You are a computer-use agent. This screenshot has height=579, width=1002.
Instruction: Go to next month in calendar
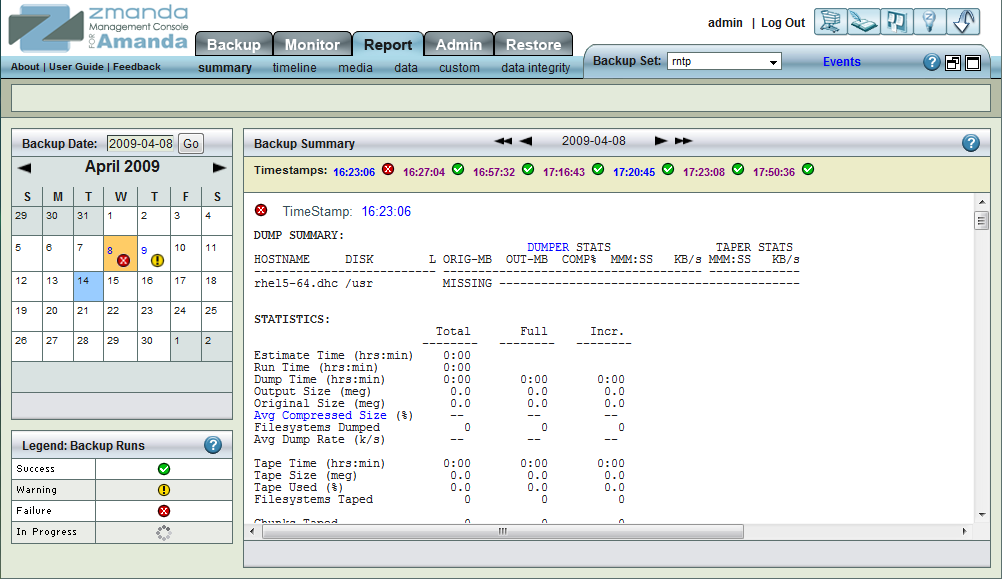pos(219,167)
